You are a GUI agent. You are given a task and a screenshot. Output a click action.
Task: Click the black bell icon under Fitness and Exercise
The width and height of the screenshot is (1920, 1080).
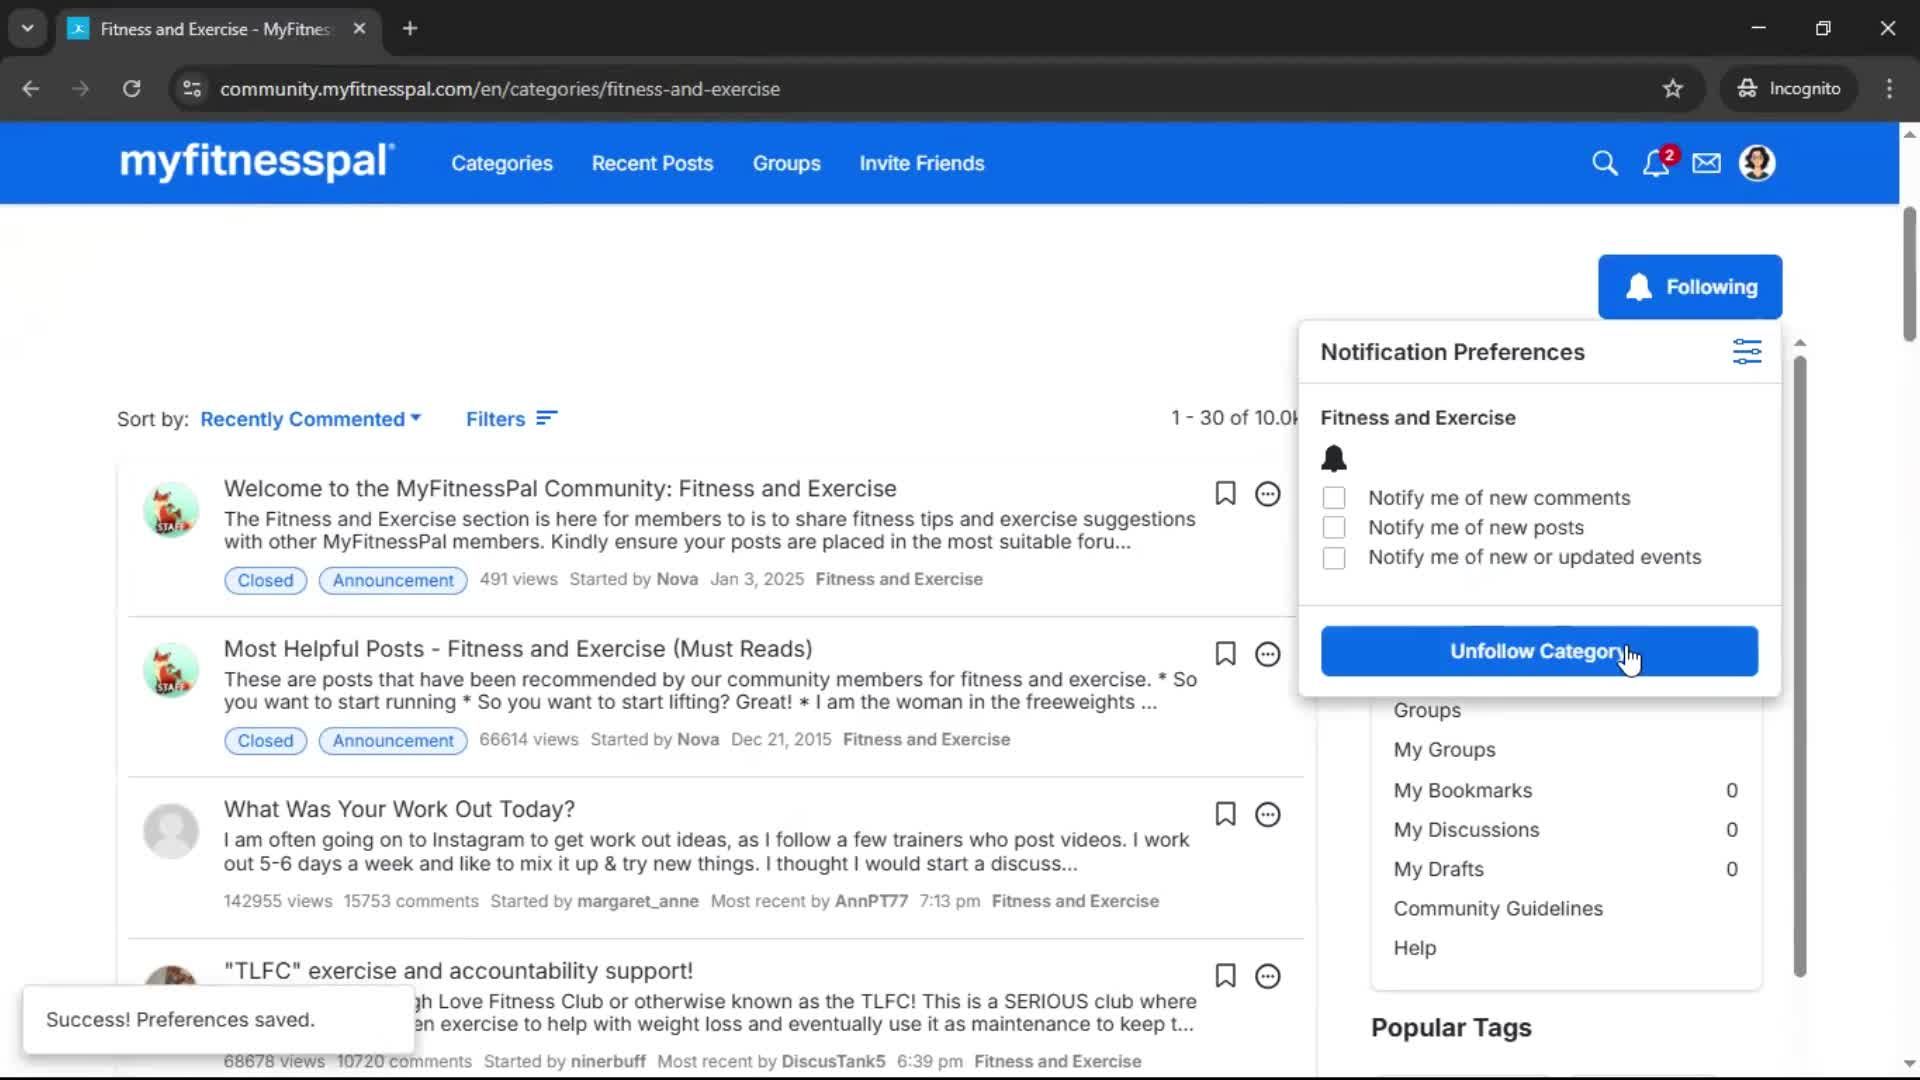pyautogui.click(x=1334, y=458)
